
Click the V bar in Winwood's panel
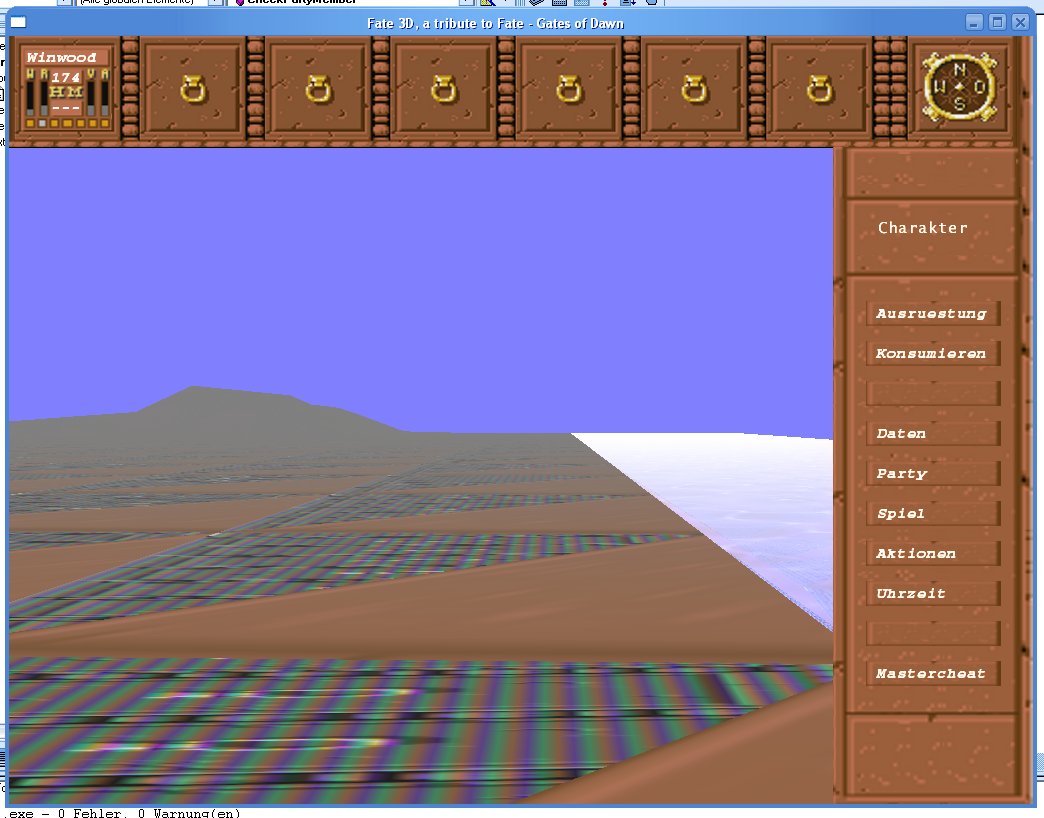click(x=91, y=98)
